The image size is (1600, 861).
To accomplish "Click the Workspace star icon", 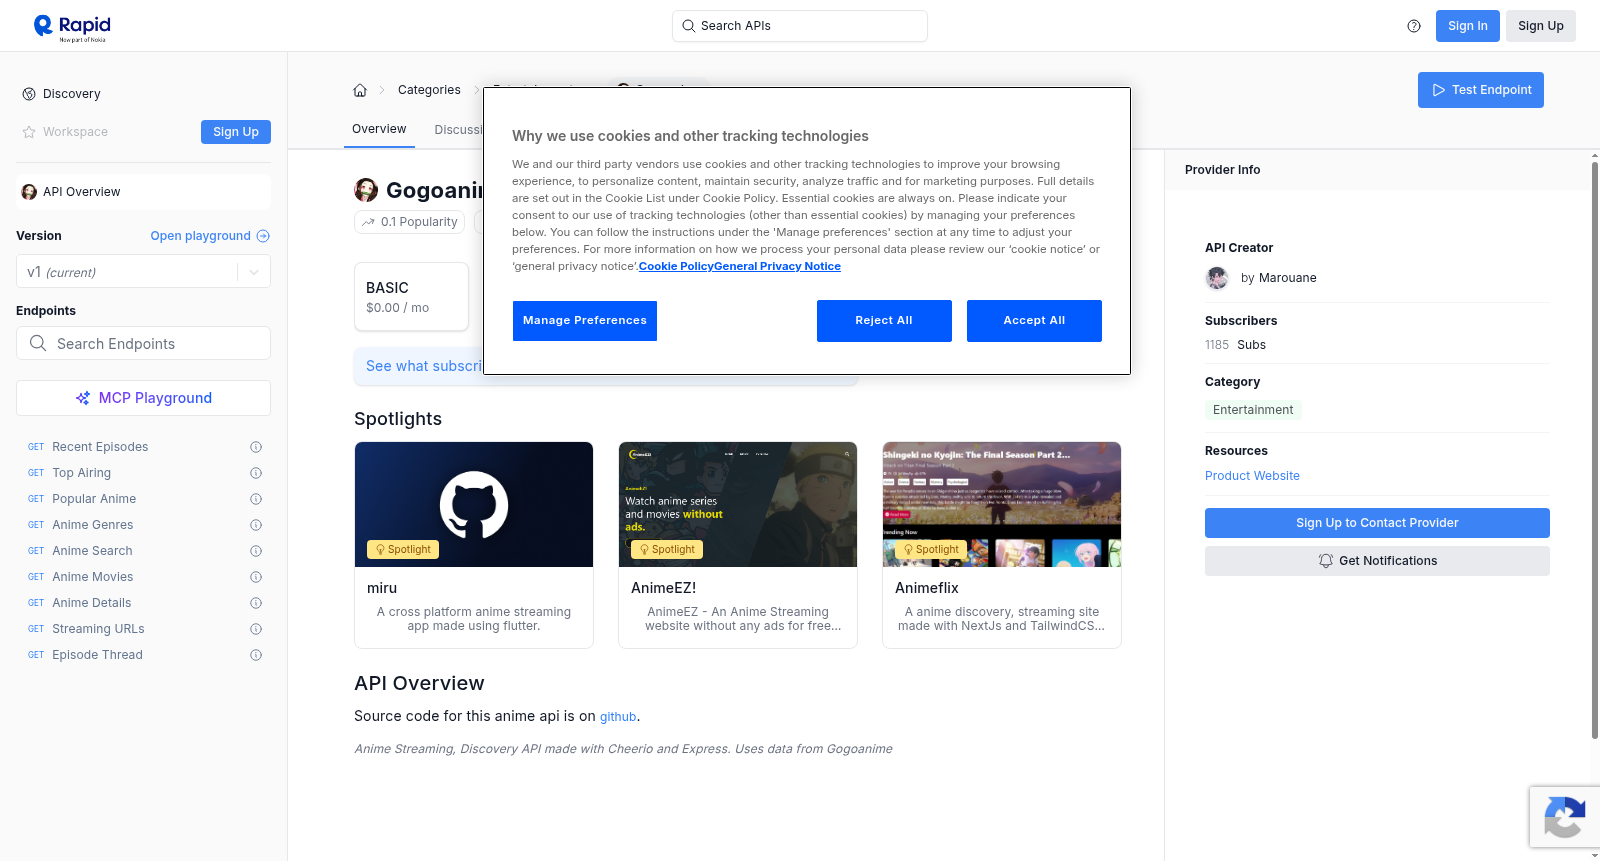I will click(x=29, y=132).
